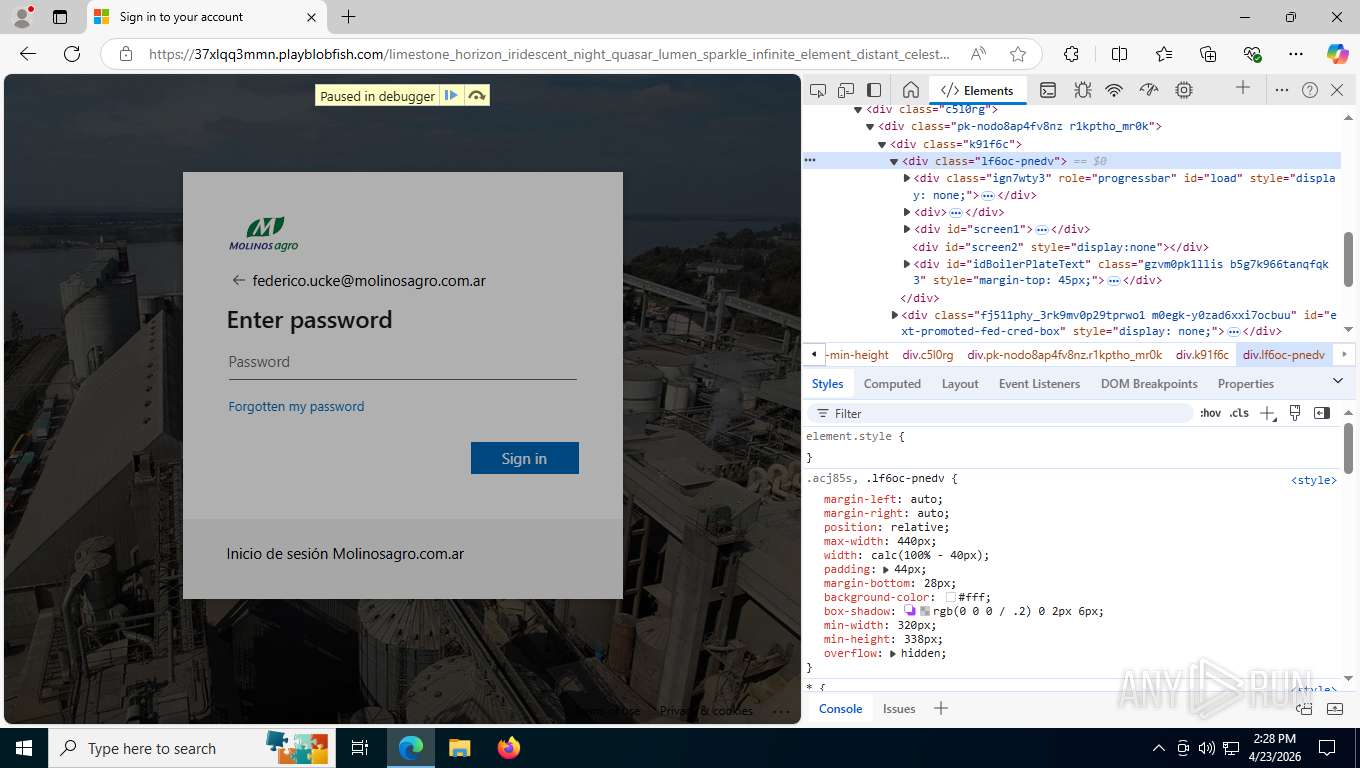This screenshot has width=1360, height=768.
Task: Expand the progressbar div with id load
Action: coord(907,178)
